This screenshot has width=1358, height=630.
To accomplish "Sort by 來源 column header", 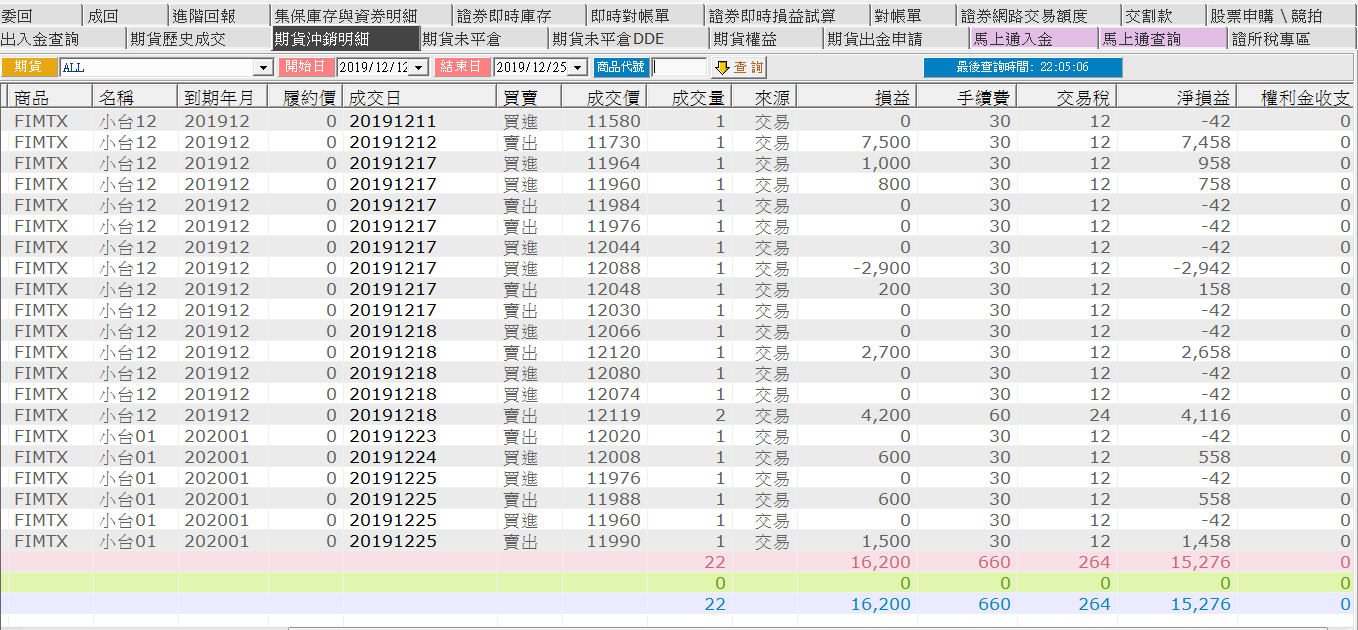I will [x=765, y=97].
